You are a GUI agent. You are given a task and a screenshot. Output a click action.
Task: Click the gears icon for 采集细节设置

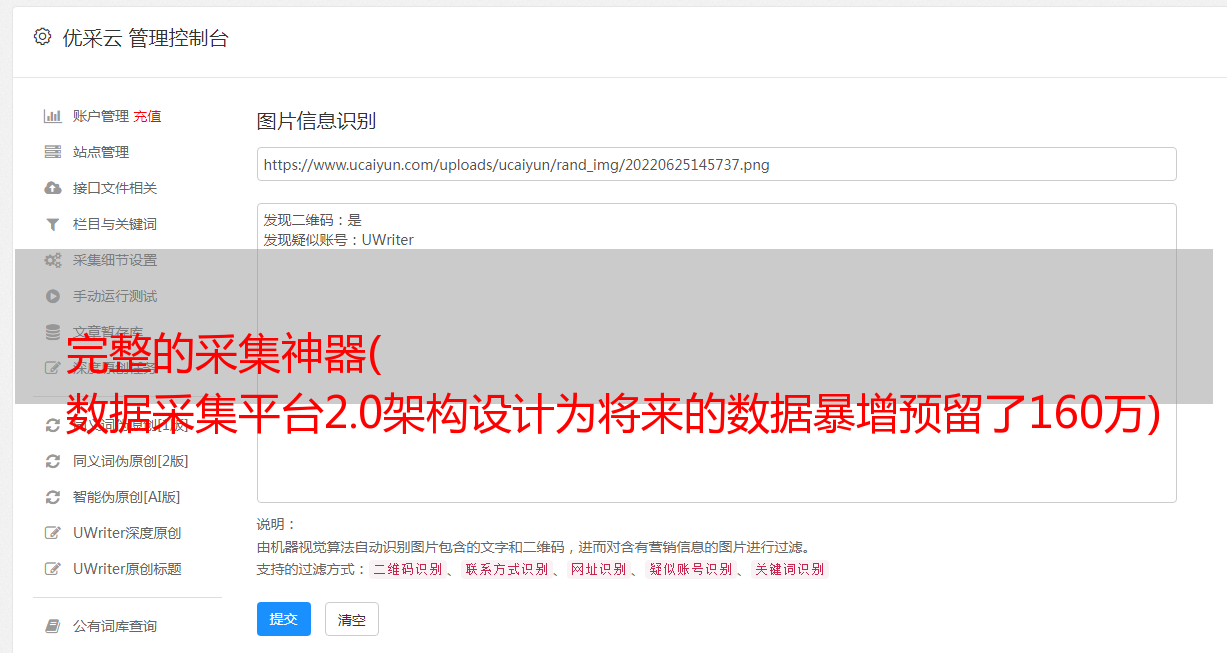point(53,260)
